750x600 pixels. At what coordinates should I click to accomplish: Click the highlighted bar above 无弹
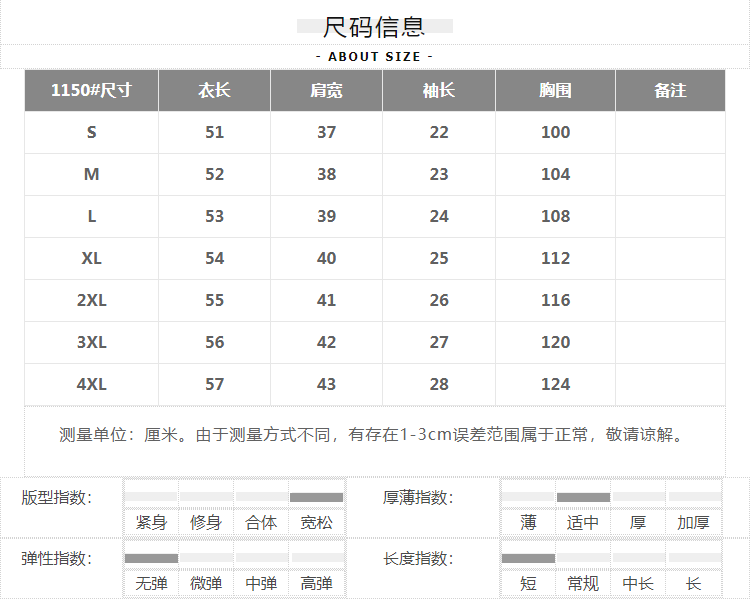click(x=151, y=558)
